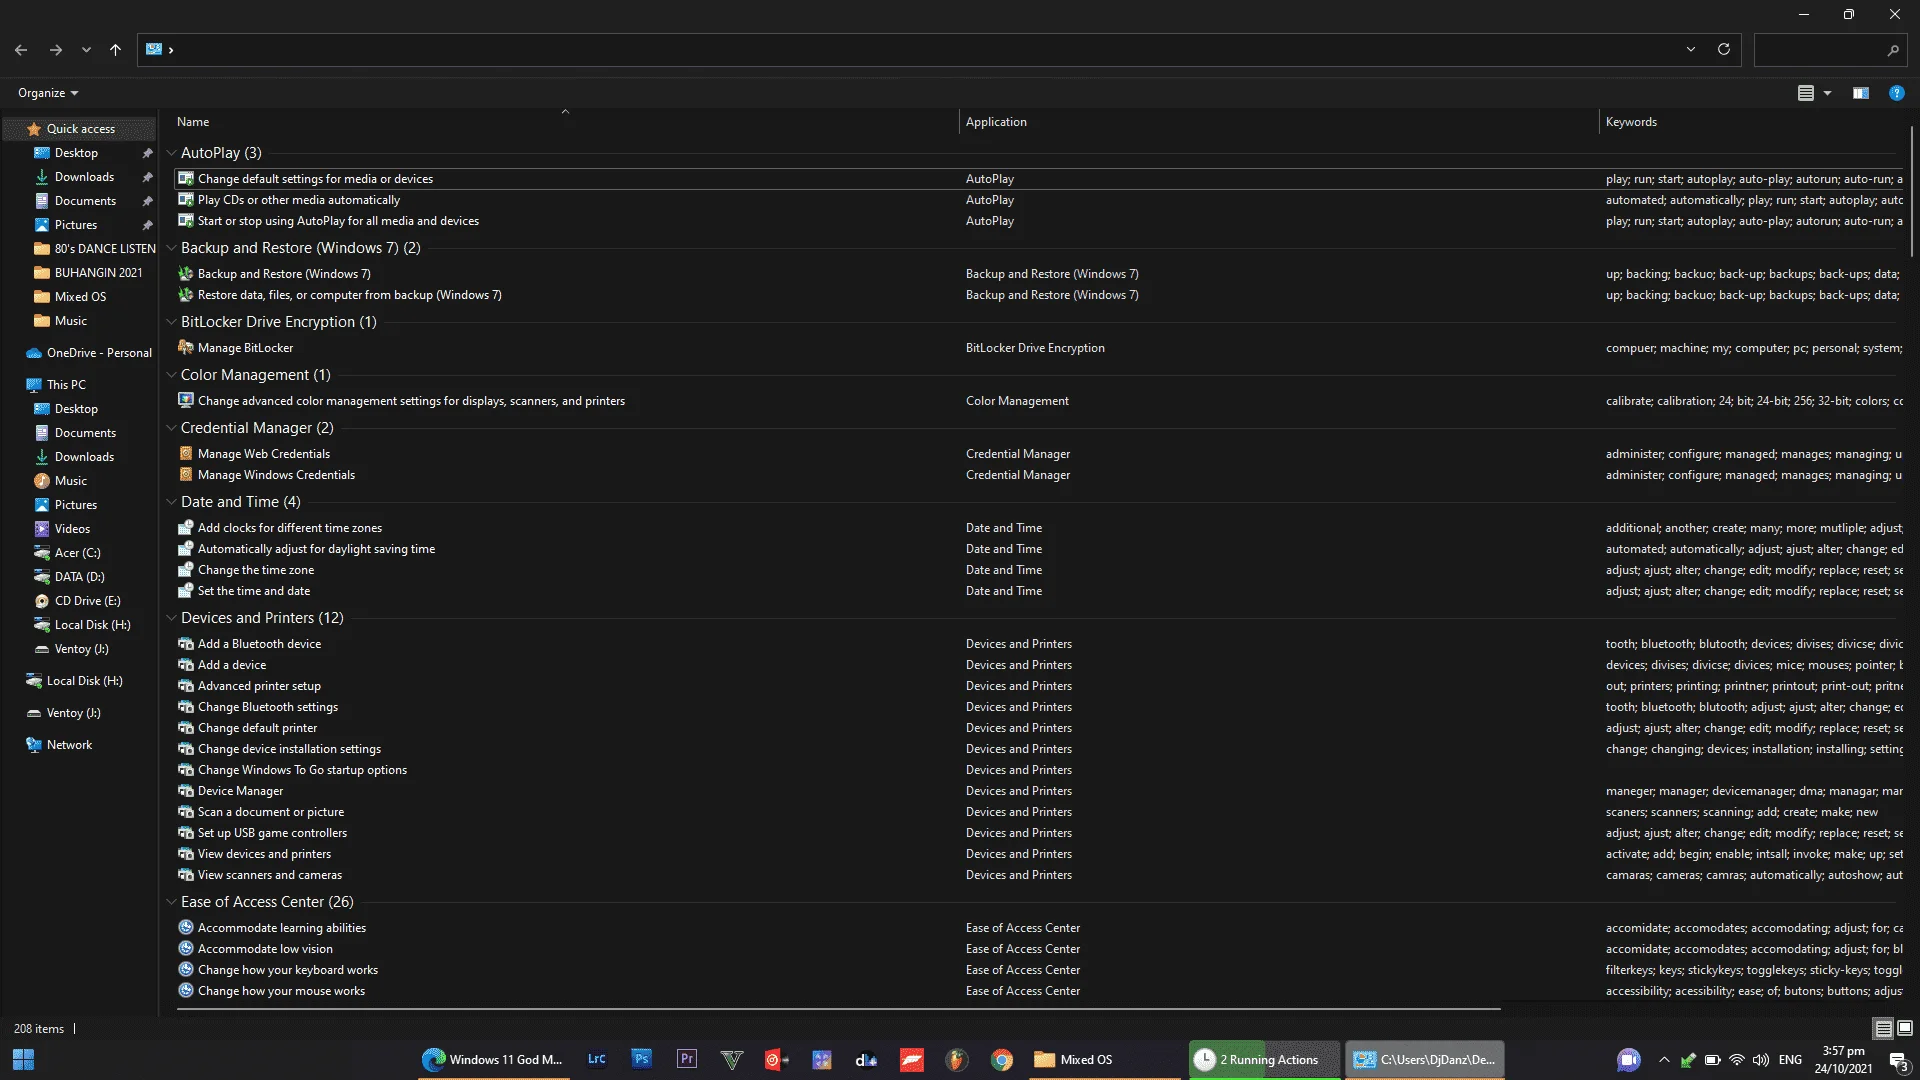
Task: Switch to large icons view in status bar
Action: point(1905,1028)
